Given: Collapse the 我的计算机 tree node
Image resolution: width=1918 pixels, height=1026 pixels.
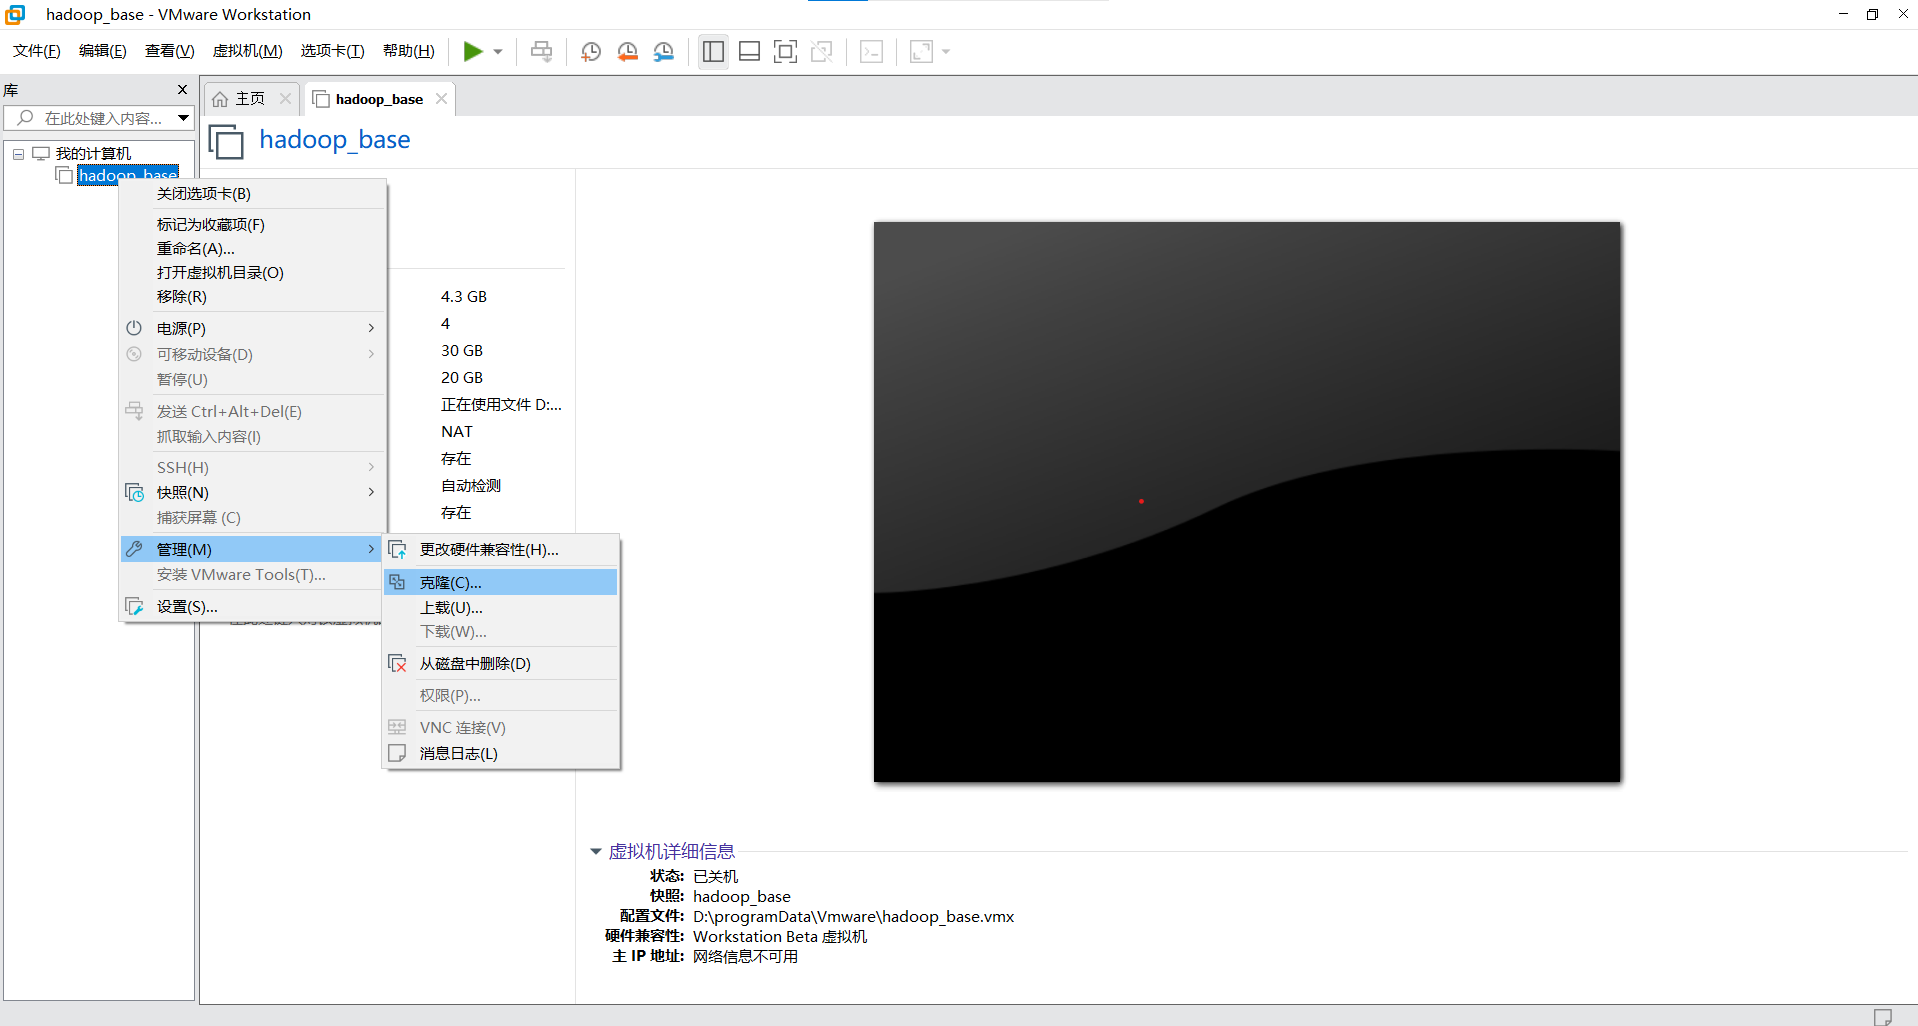Looking at the screenshot, I should [18, 154].
